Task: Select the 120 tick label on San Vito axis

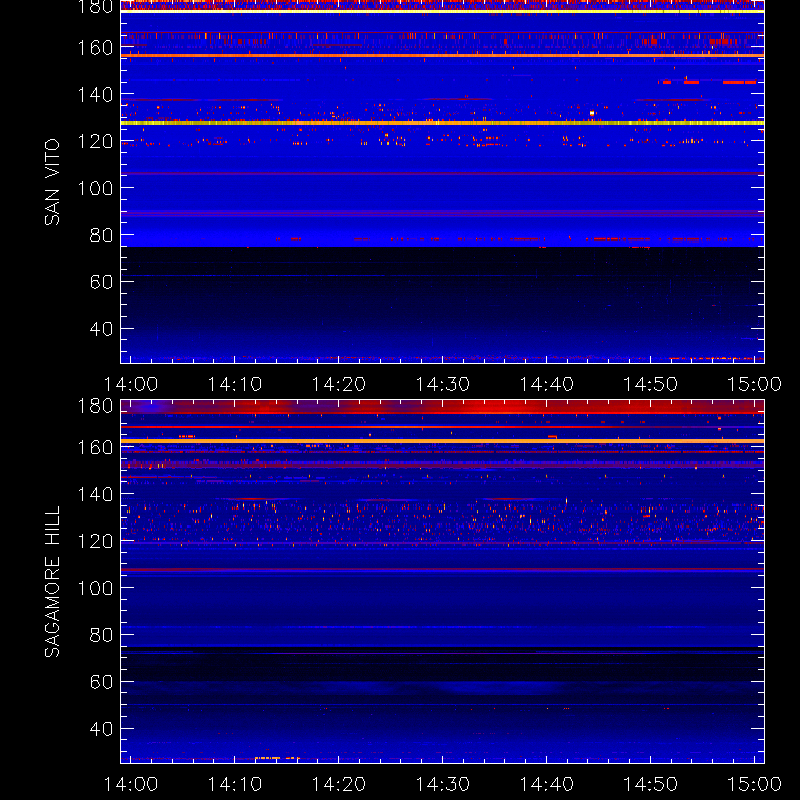Action: pyautogui.click(x=95, y=141)
